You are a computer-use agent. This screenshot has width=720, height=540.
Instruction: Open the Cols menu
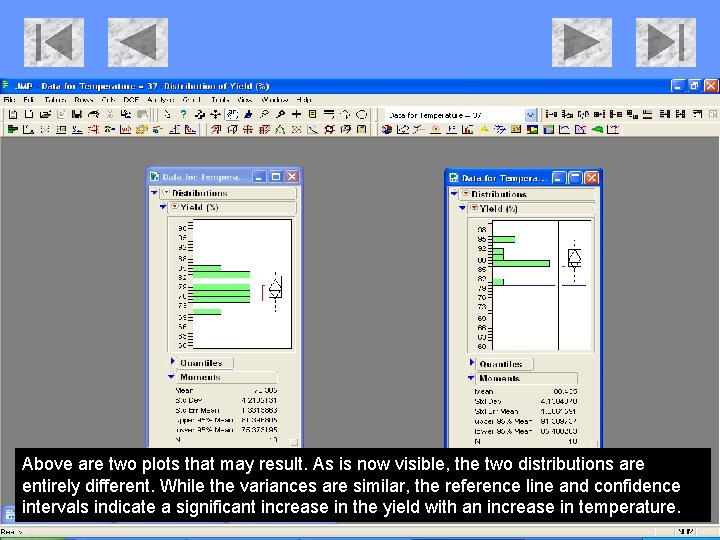click(108, 100)
